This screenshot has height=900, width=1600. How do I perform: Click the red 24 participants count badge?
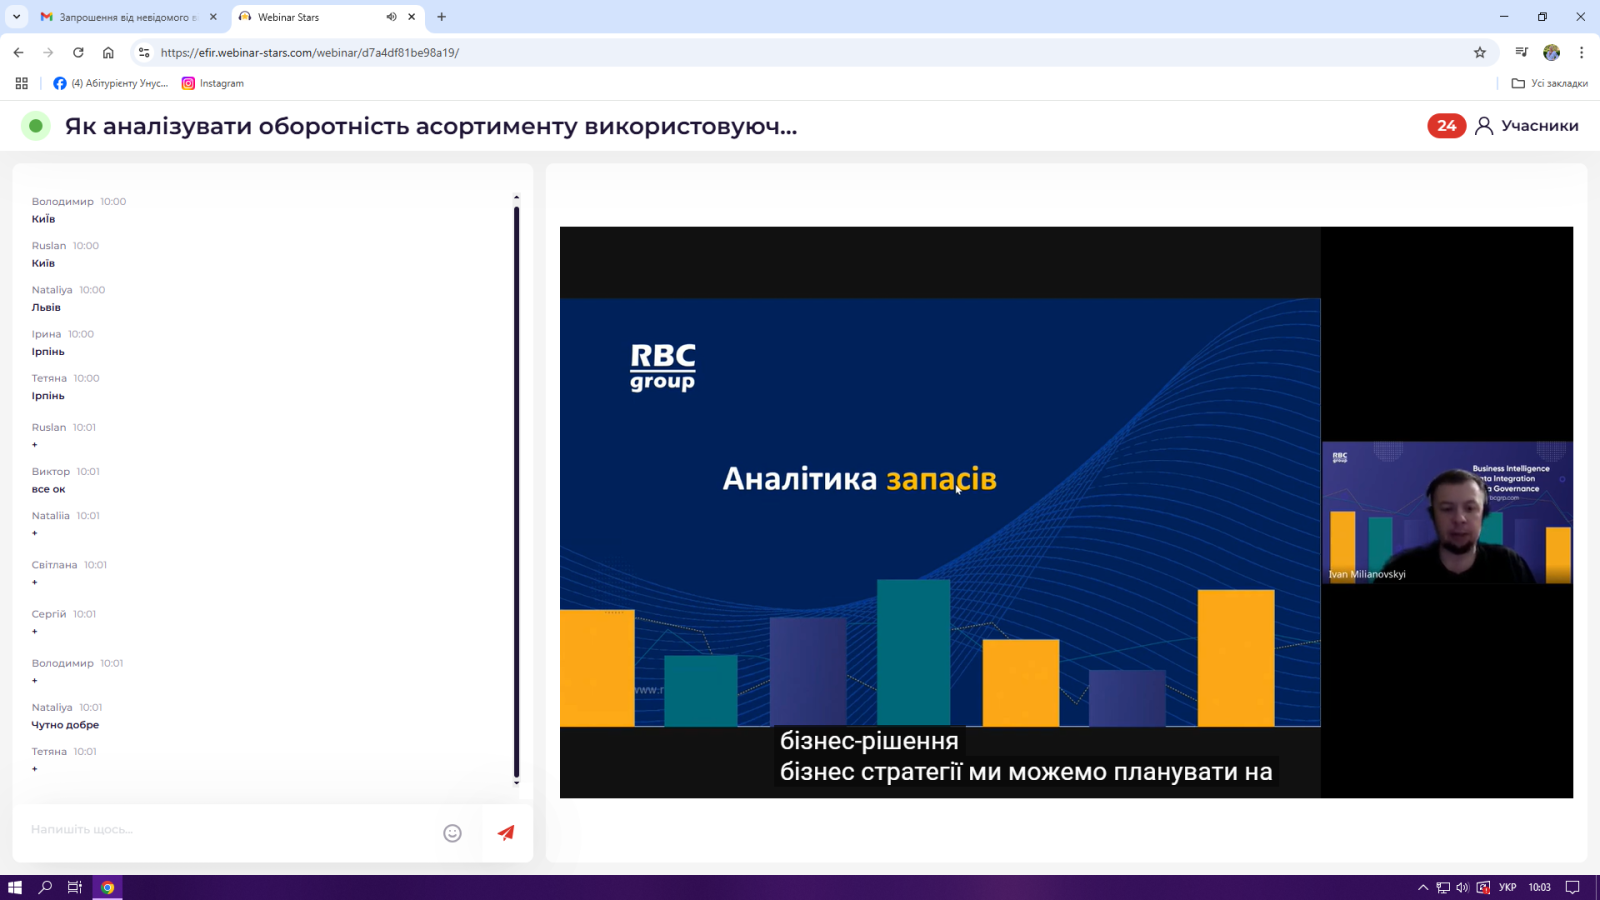click(x=1446, y=126)
